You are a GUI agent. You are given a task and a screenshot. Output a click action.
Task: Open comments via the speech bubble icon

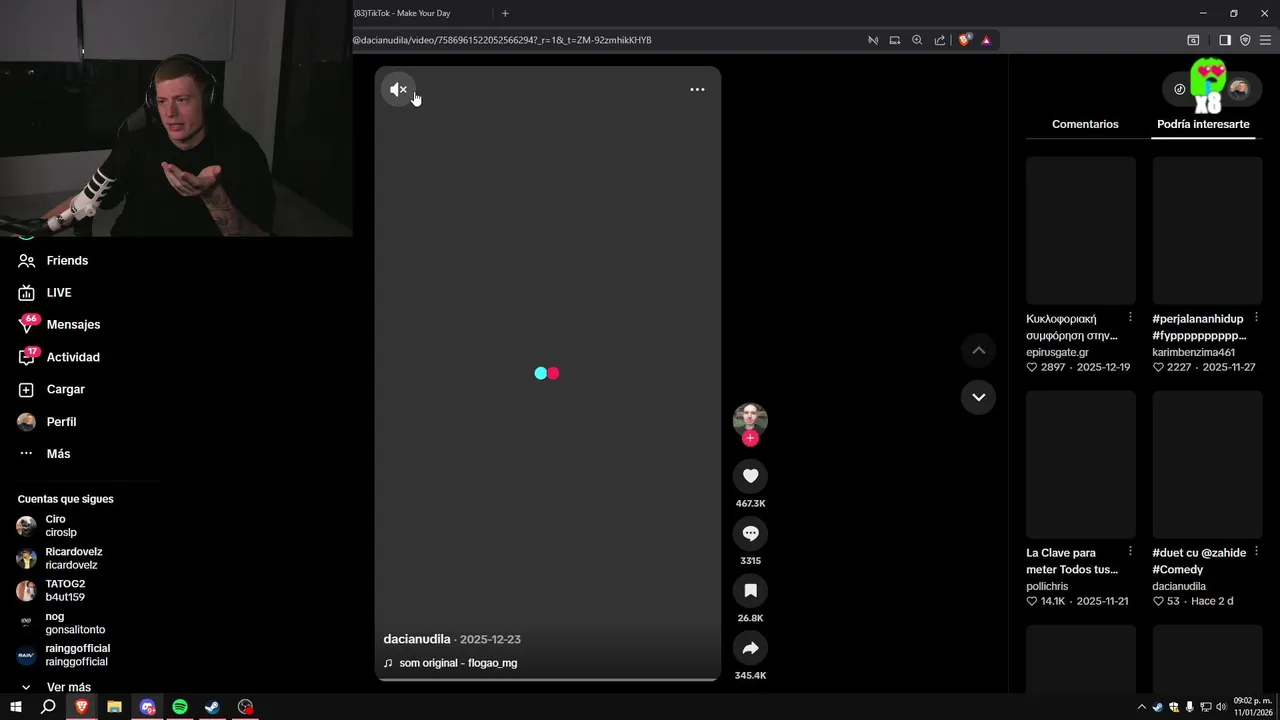coord(750,533)
